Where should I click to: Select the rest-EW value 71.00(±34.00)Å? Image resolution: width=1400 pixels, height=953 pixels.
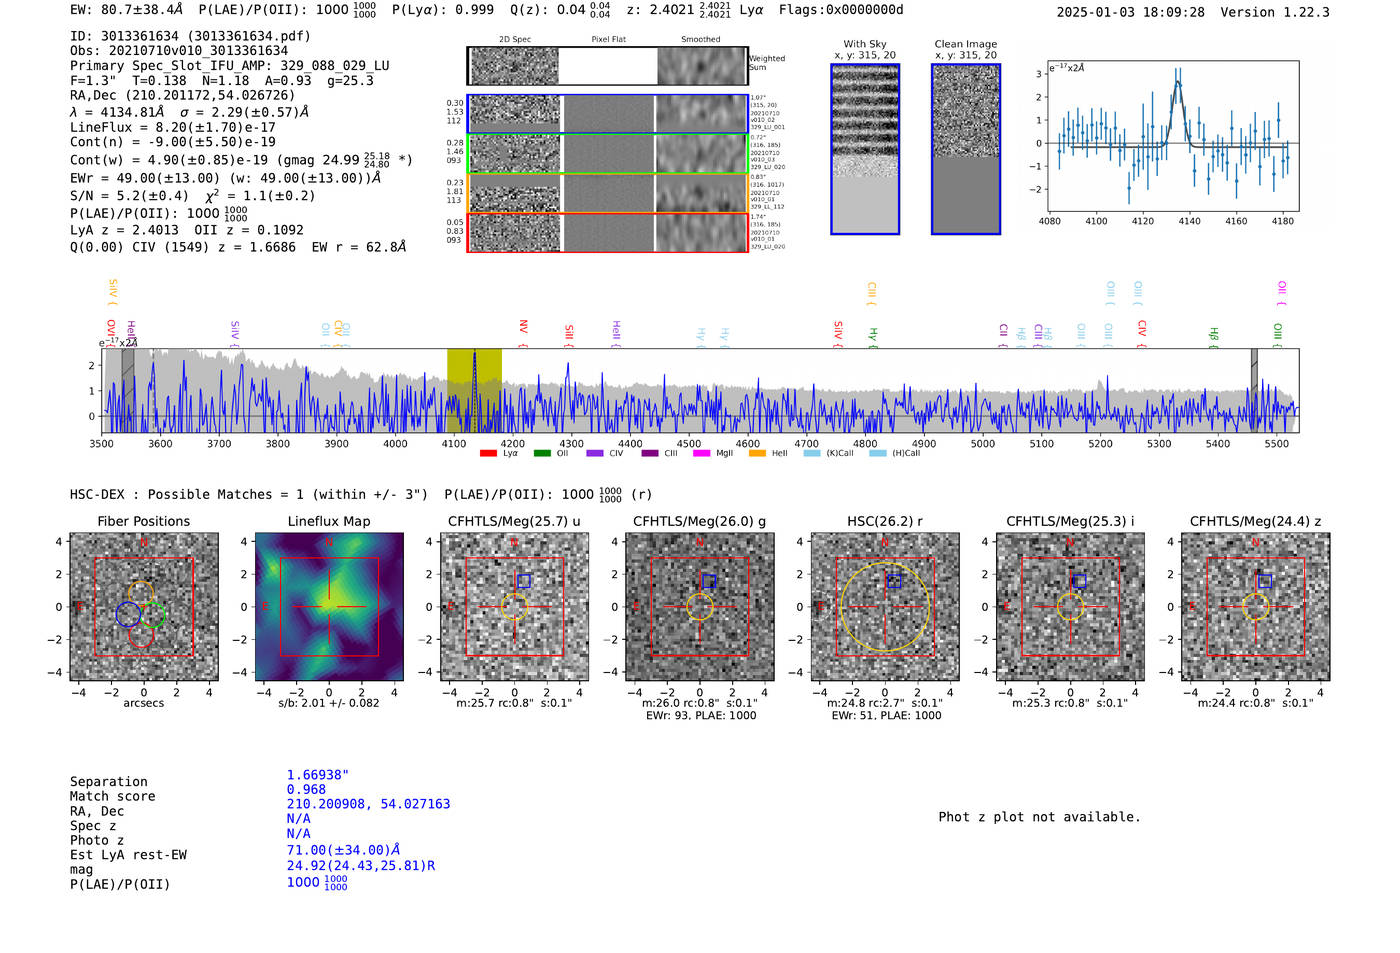344,850
